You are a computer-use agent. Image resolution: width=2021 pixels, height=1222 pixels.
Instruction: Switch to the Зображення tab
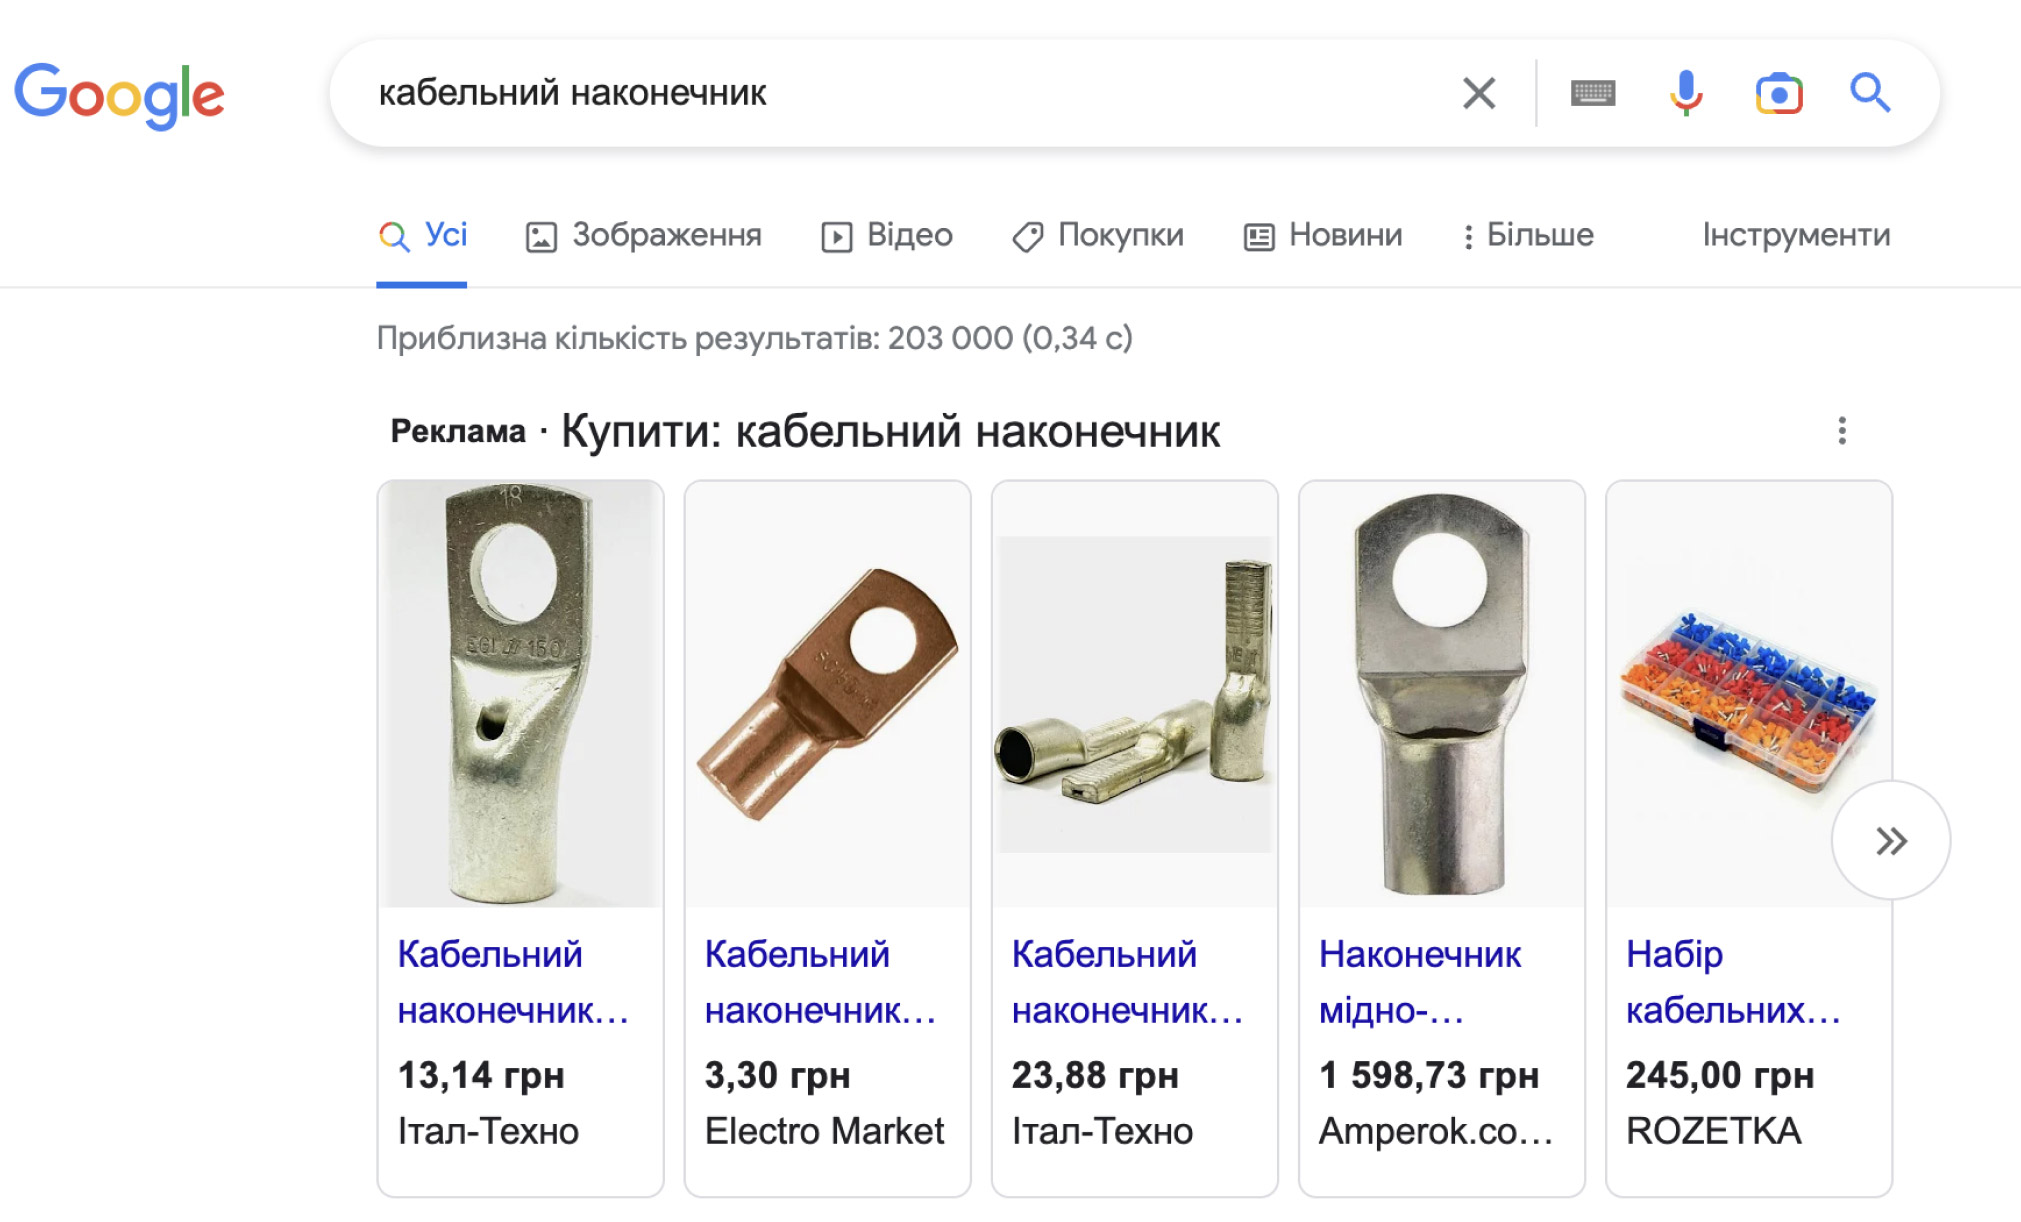[643, 235]
